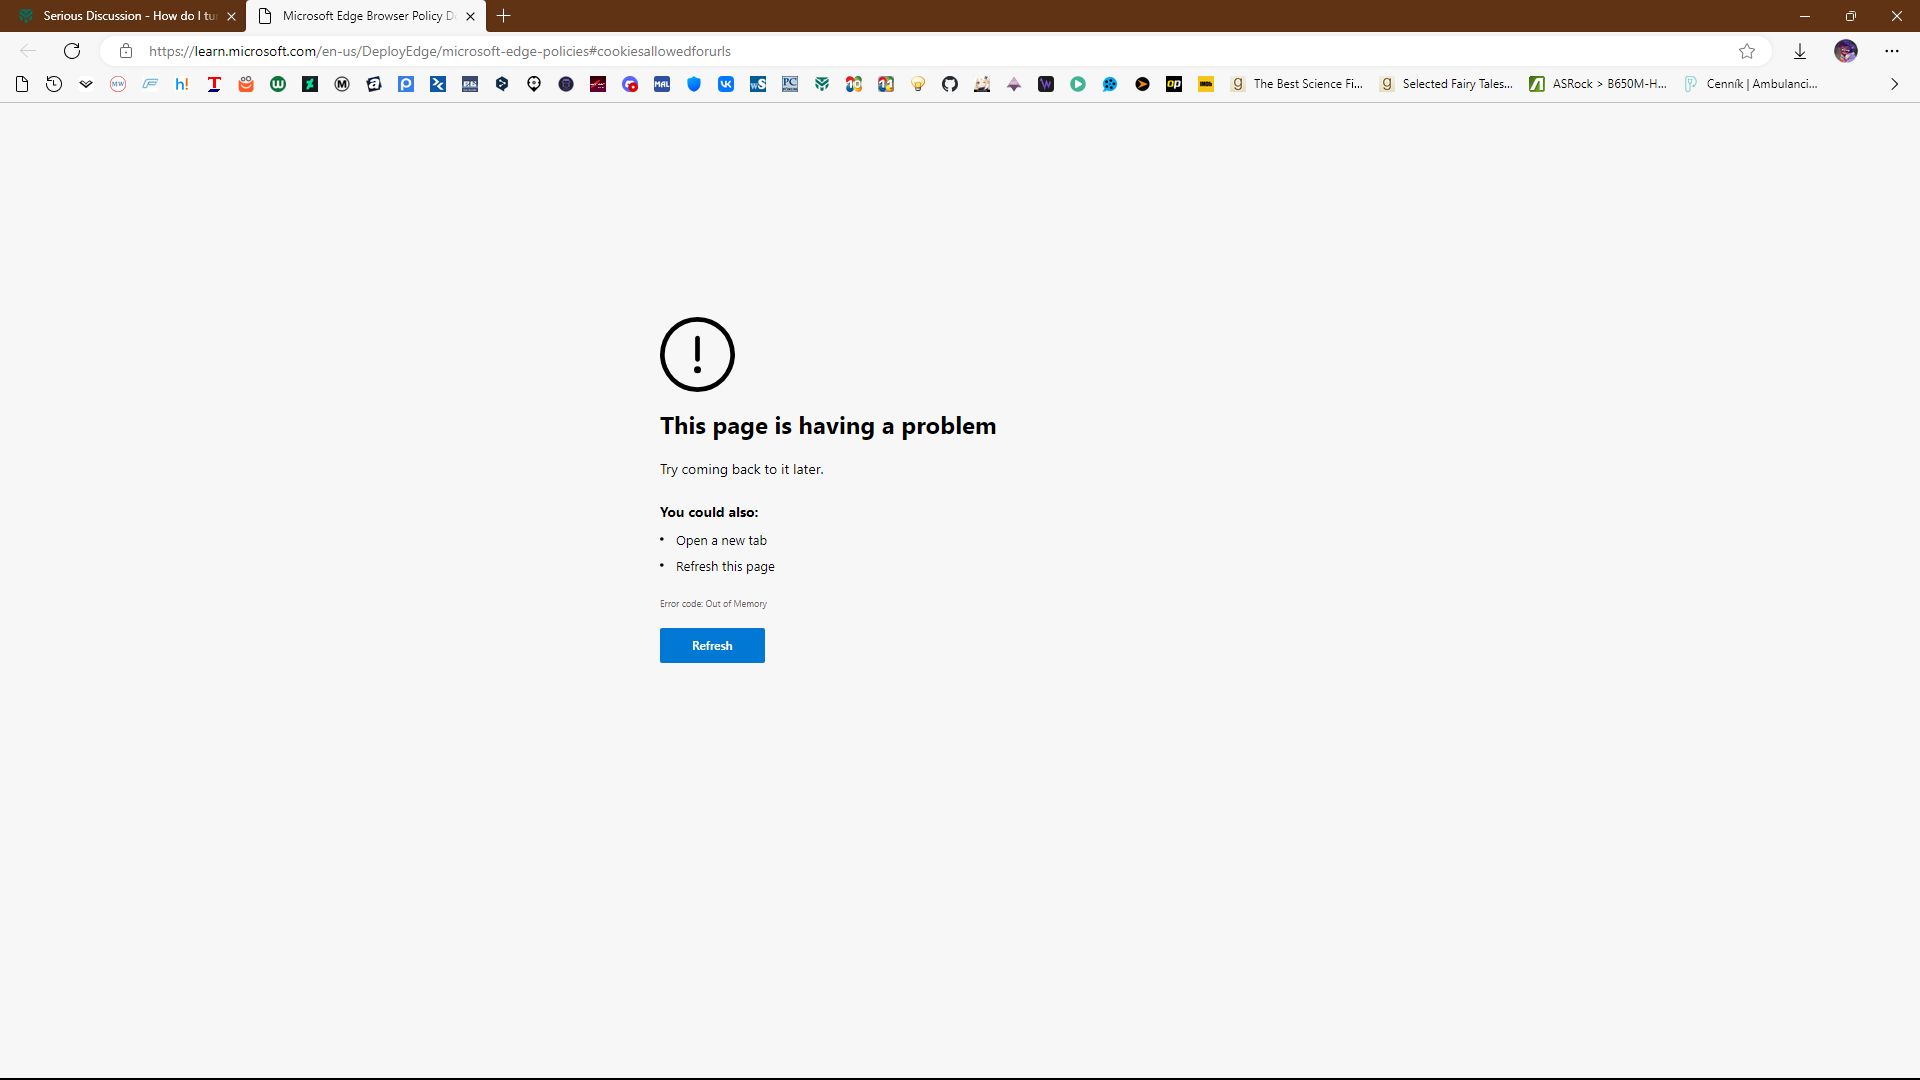Open the 'Cenník | Ambulanci...' bookmark
Screen dimensions: 1920x1080
1750,84
